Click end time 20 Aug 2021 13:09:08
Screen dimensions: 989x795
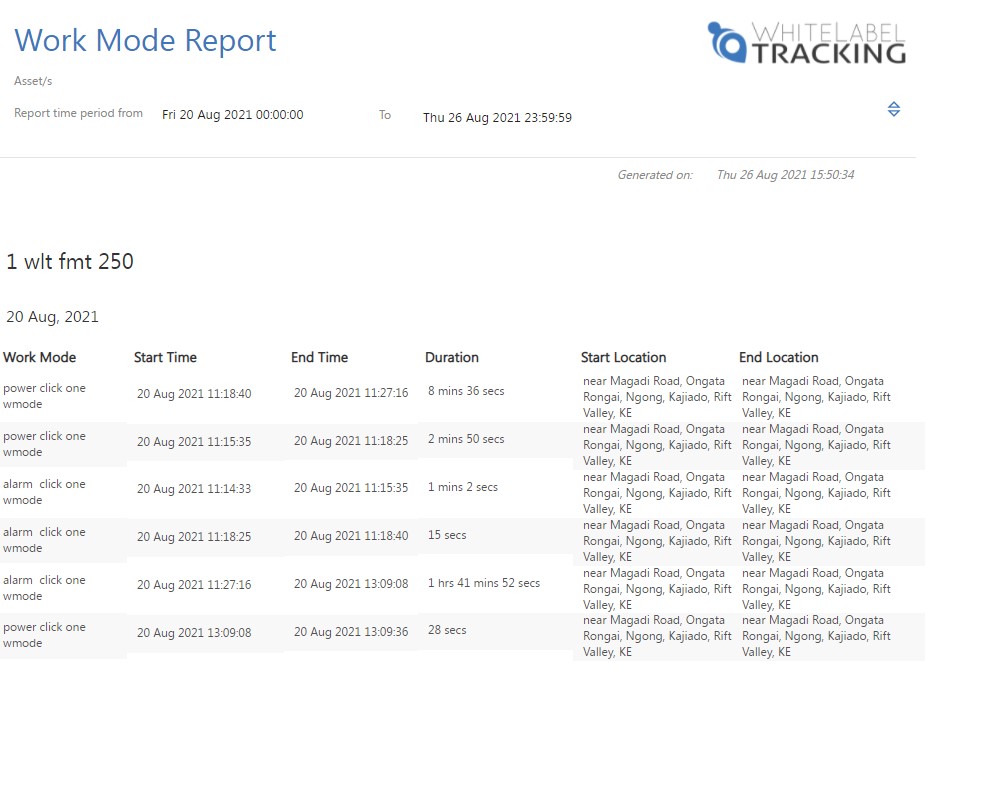[351, 584]
